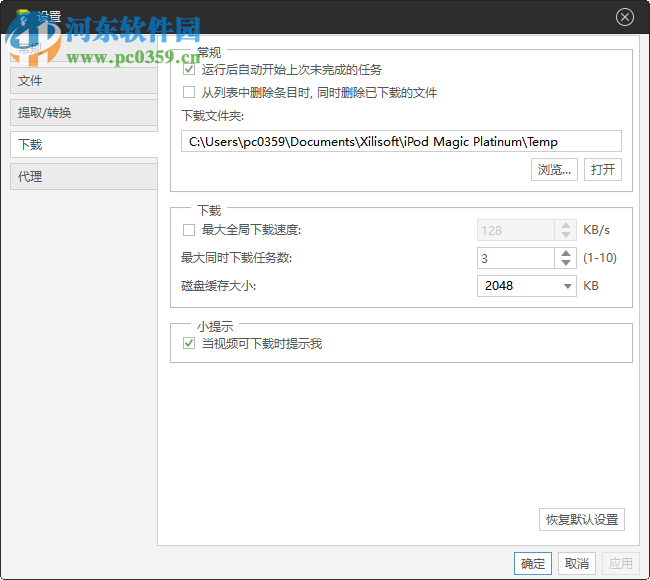Open the 文件 settings tab
The image size is (650, 580).
[84, 80]
